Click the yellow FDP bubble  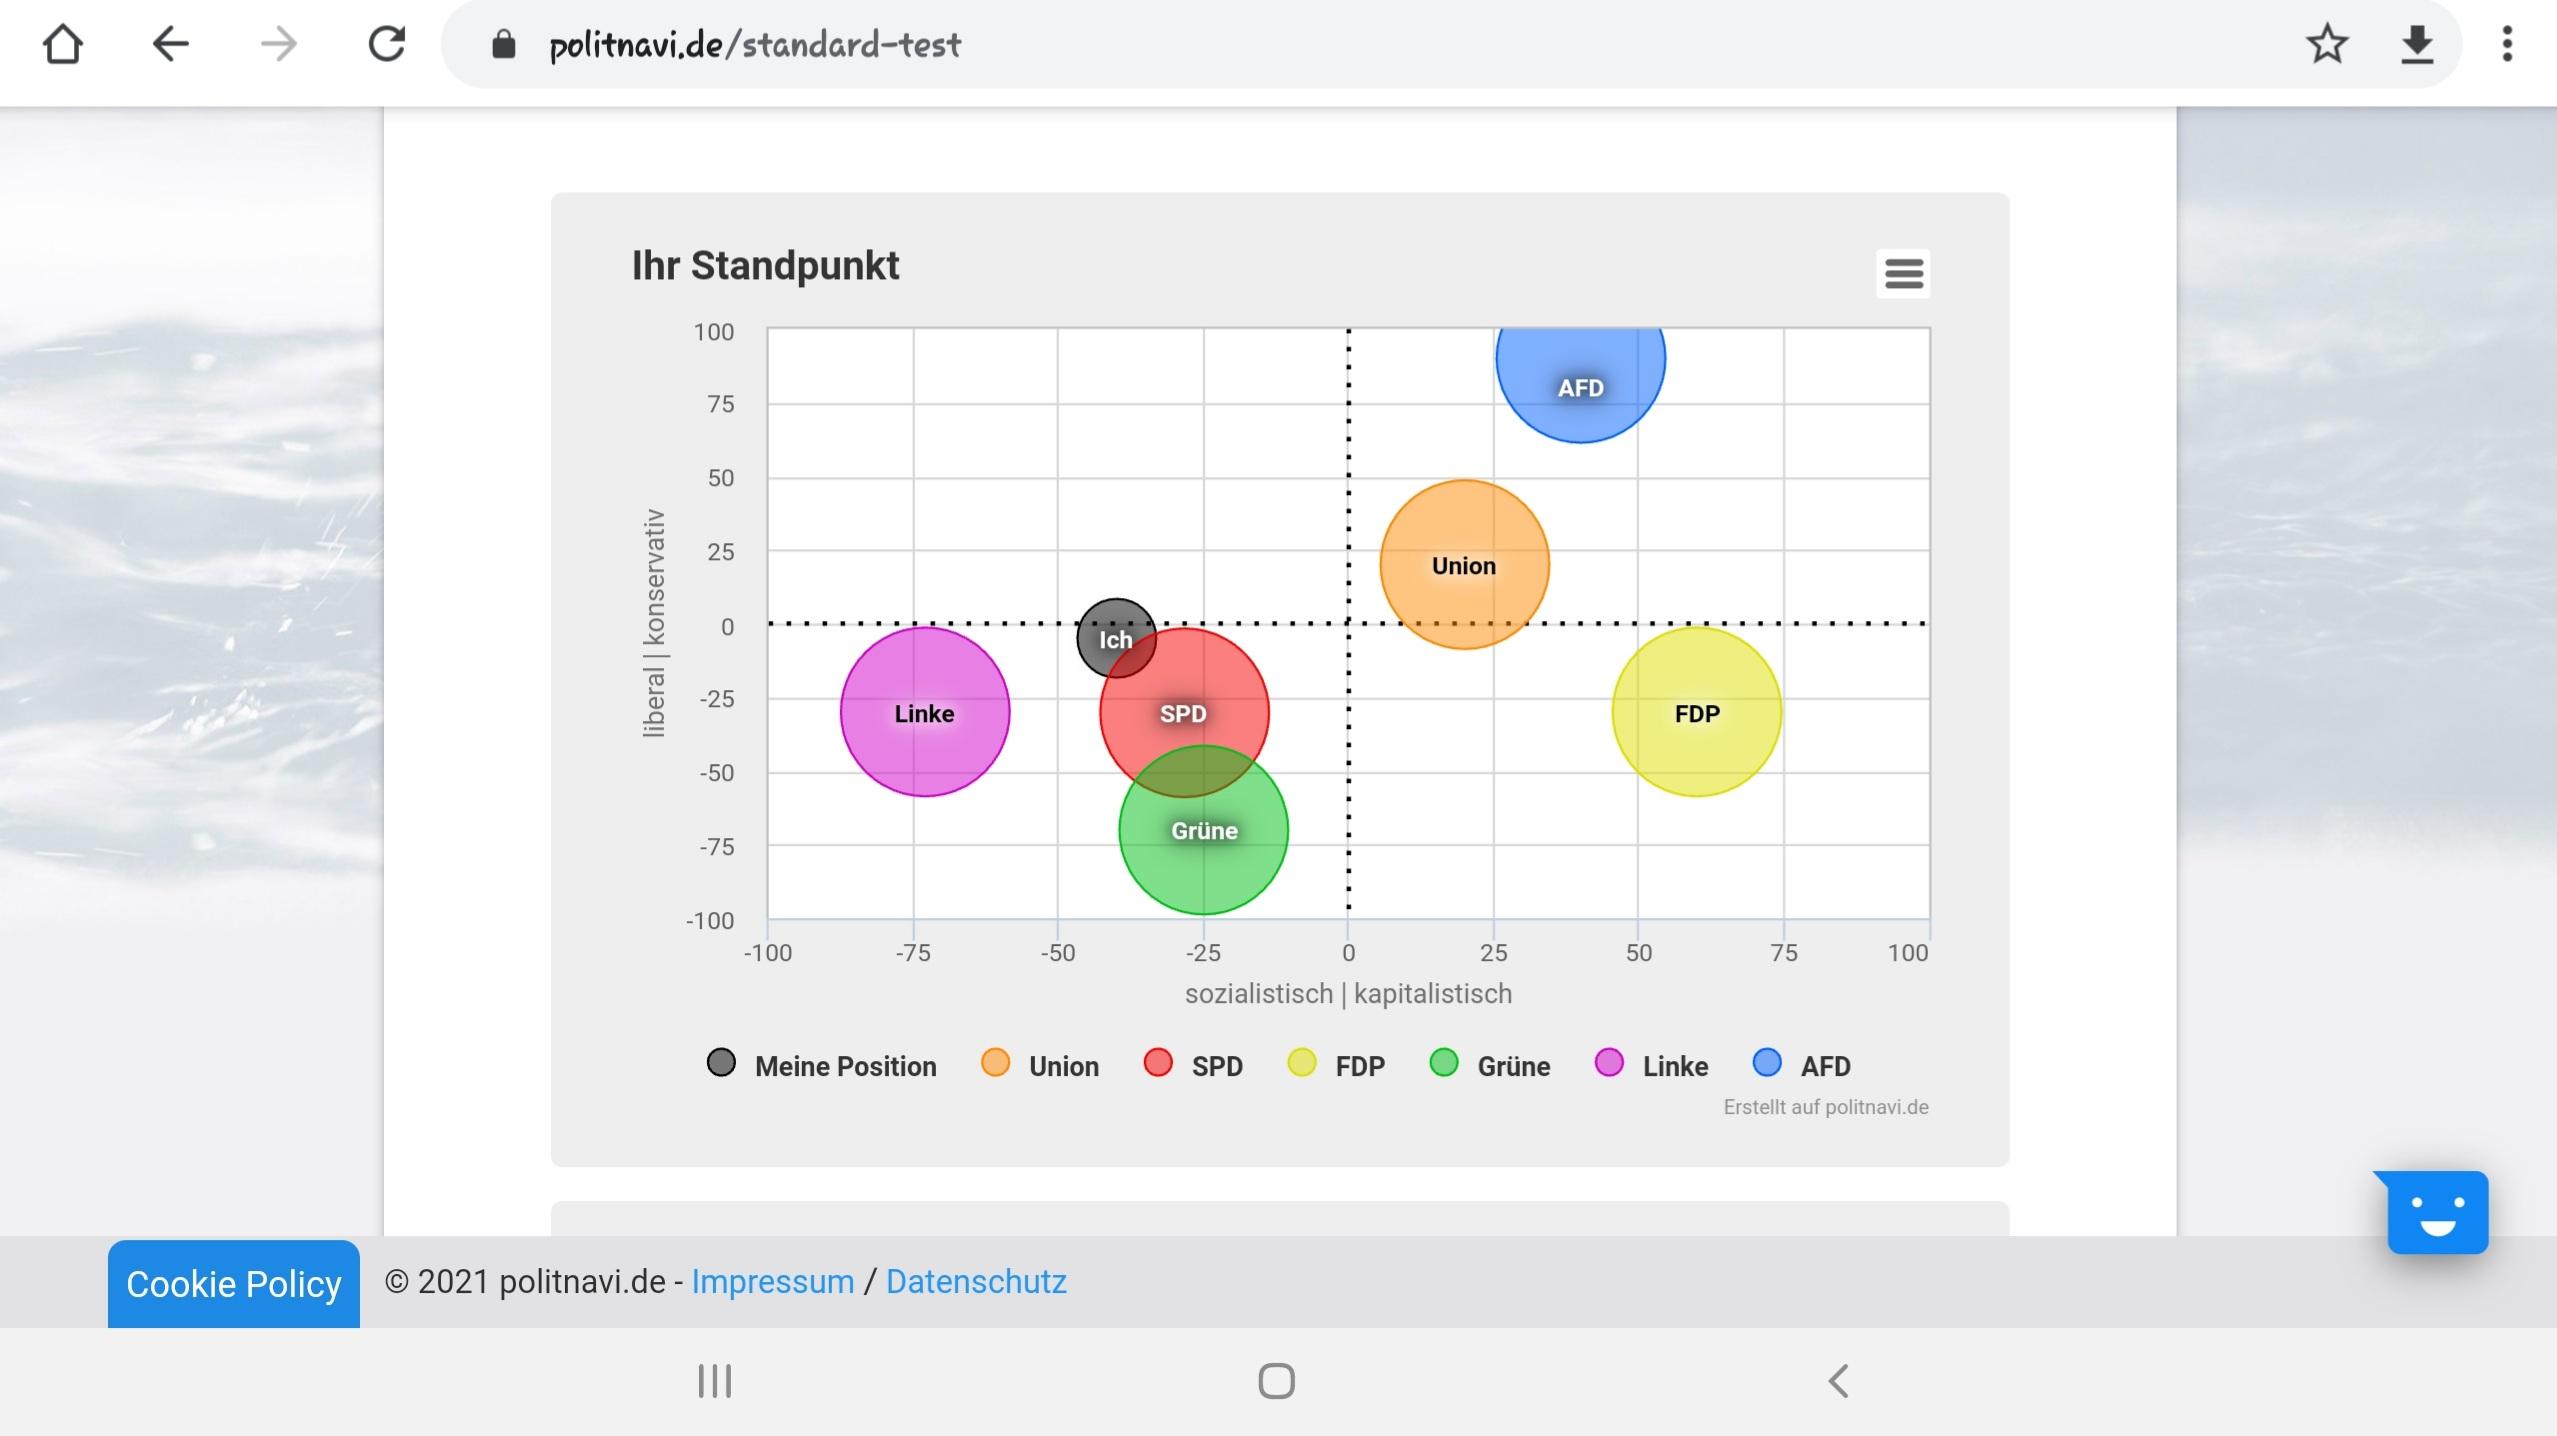(x=1697, y=712)
